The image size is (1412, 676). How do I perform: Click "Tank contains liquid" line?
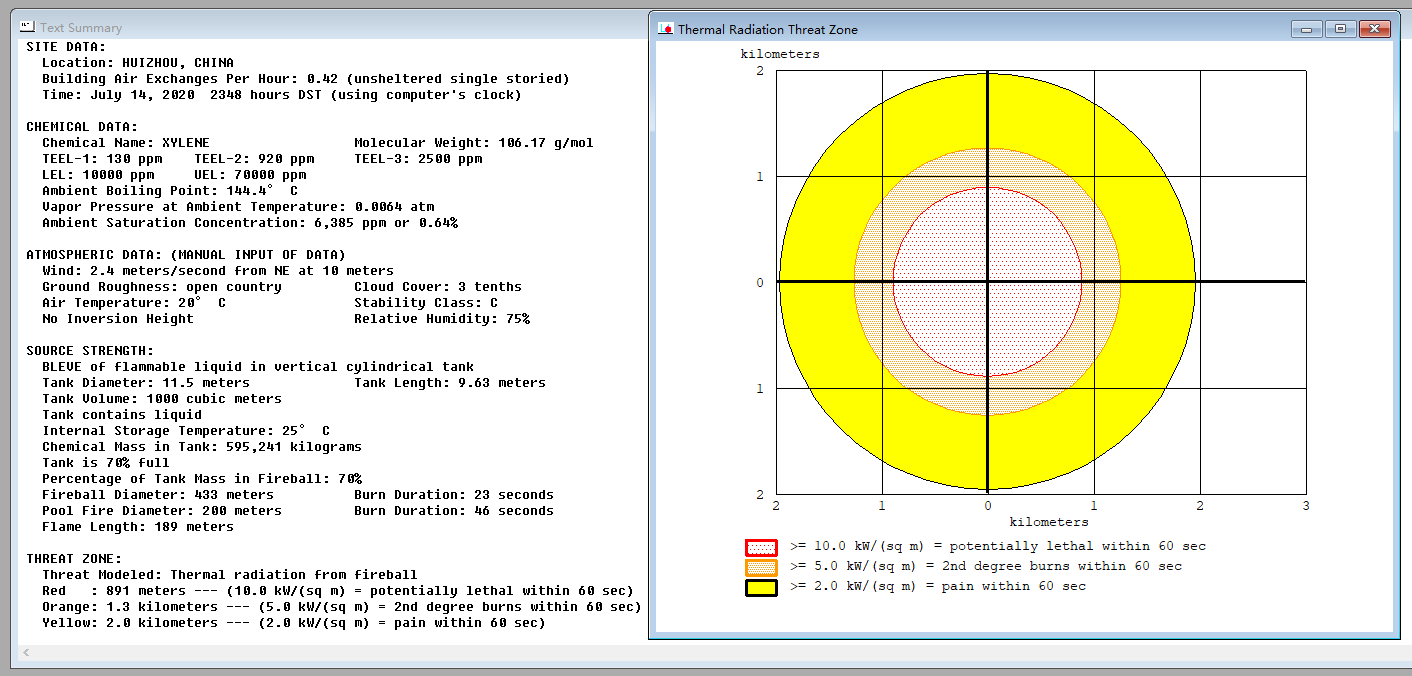[x=122, y=415]
